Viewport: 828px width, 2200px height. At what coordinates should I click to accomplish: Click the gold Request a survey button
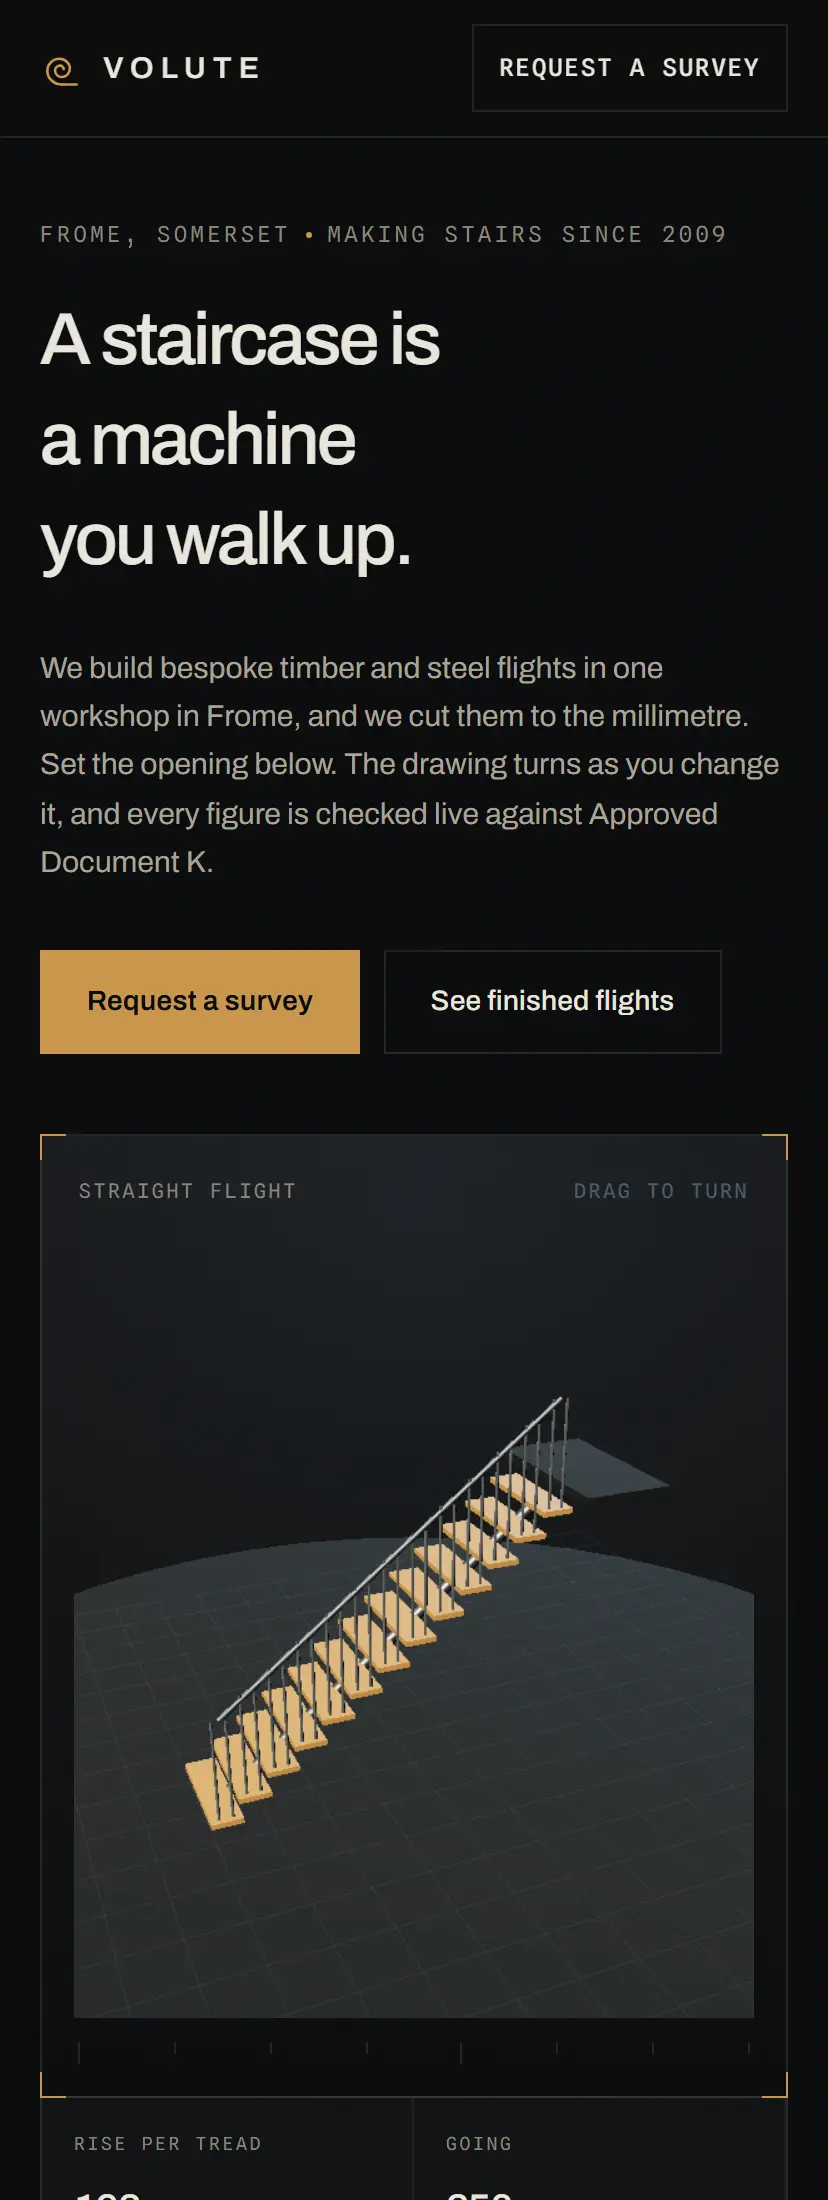200,1001
